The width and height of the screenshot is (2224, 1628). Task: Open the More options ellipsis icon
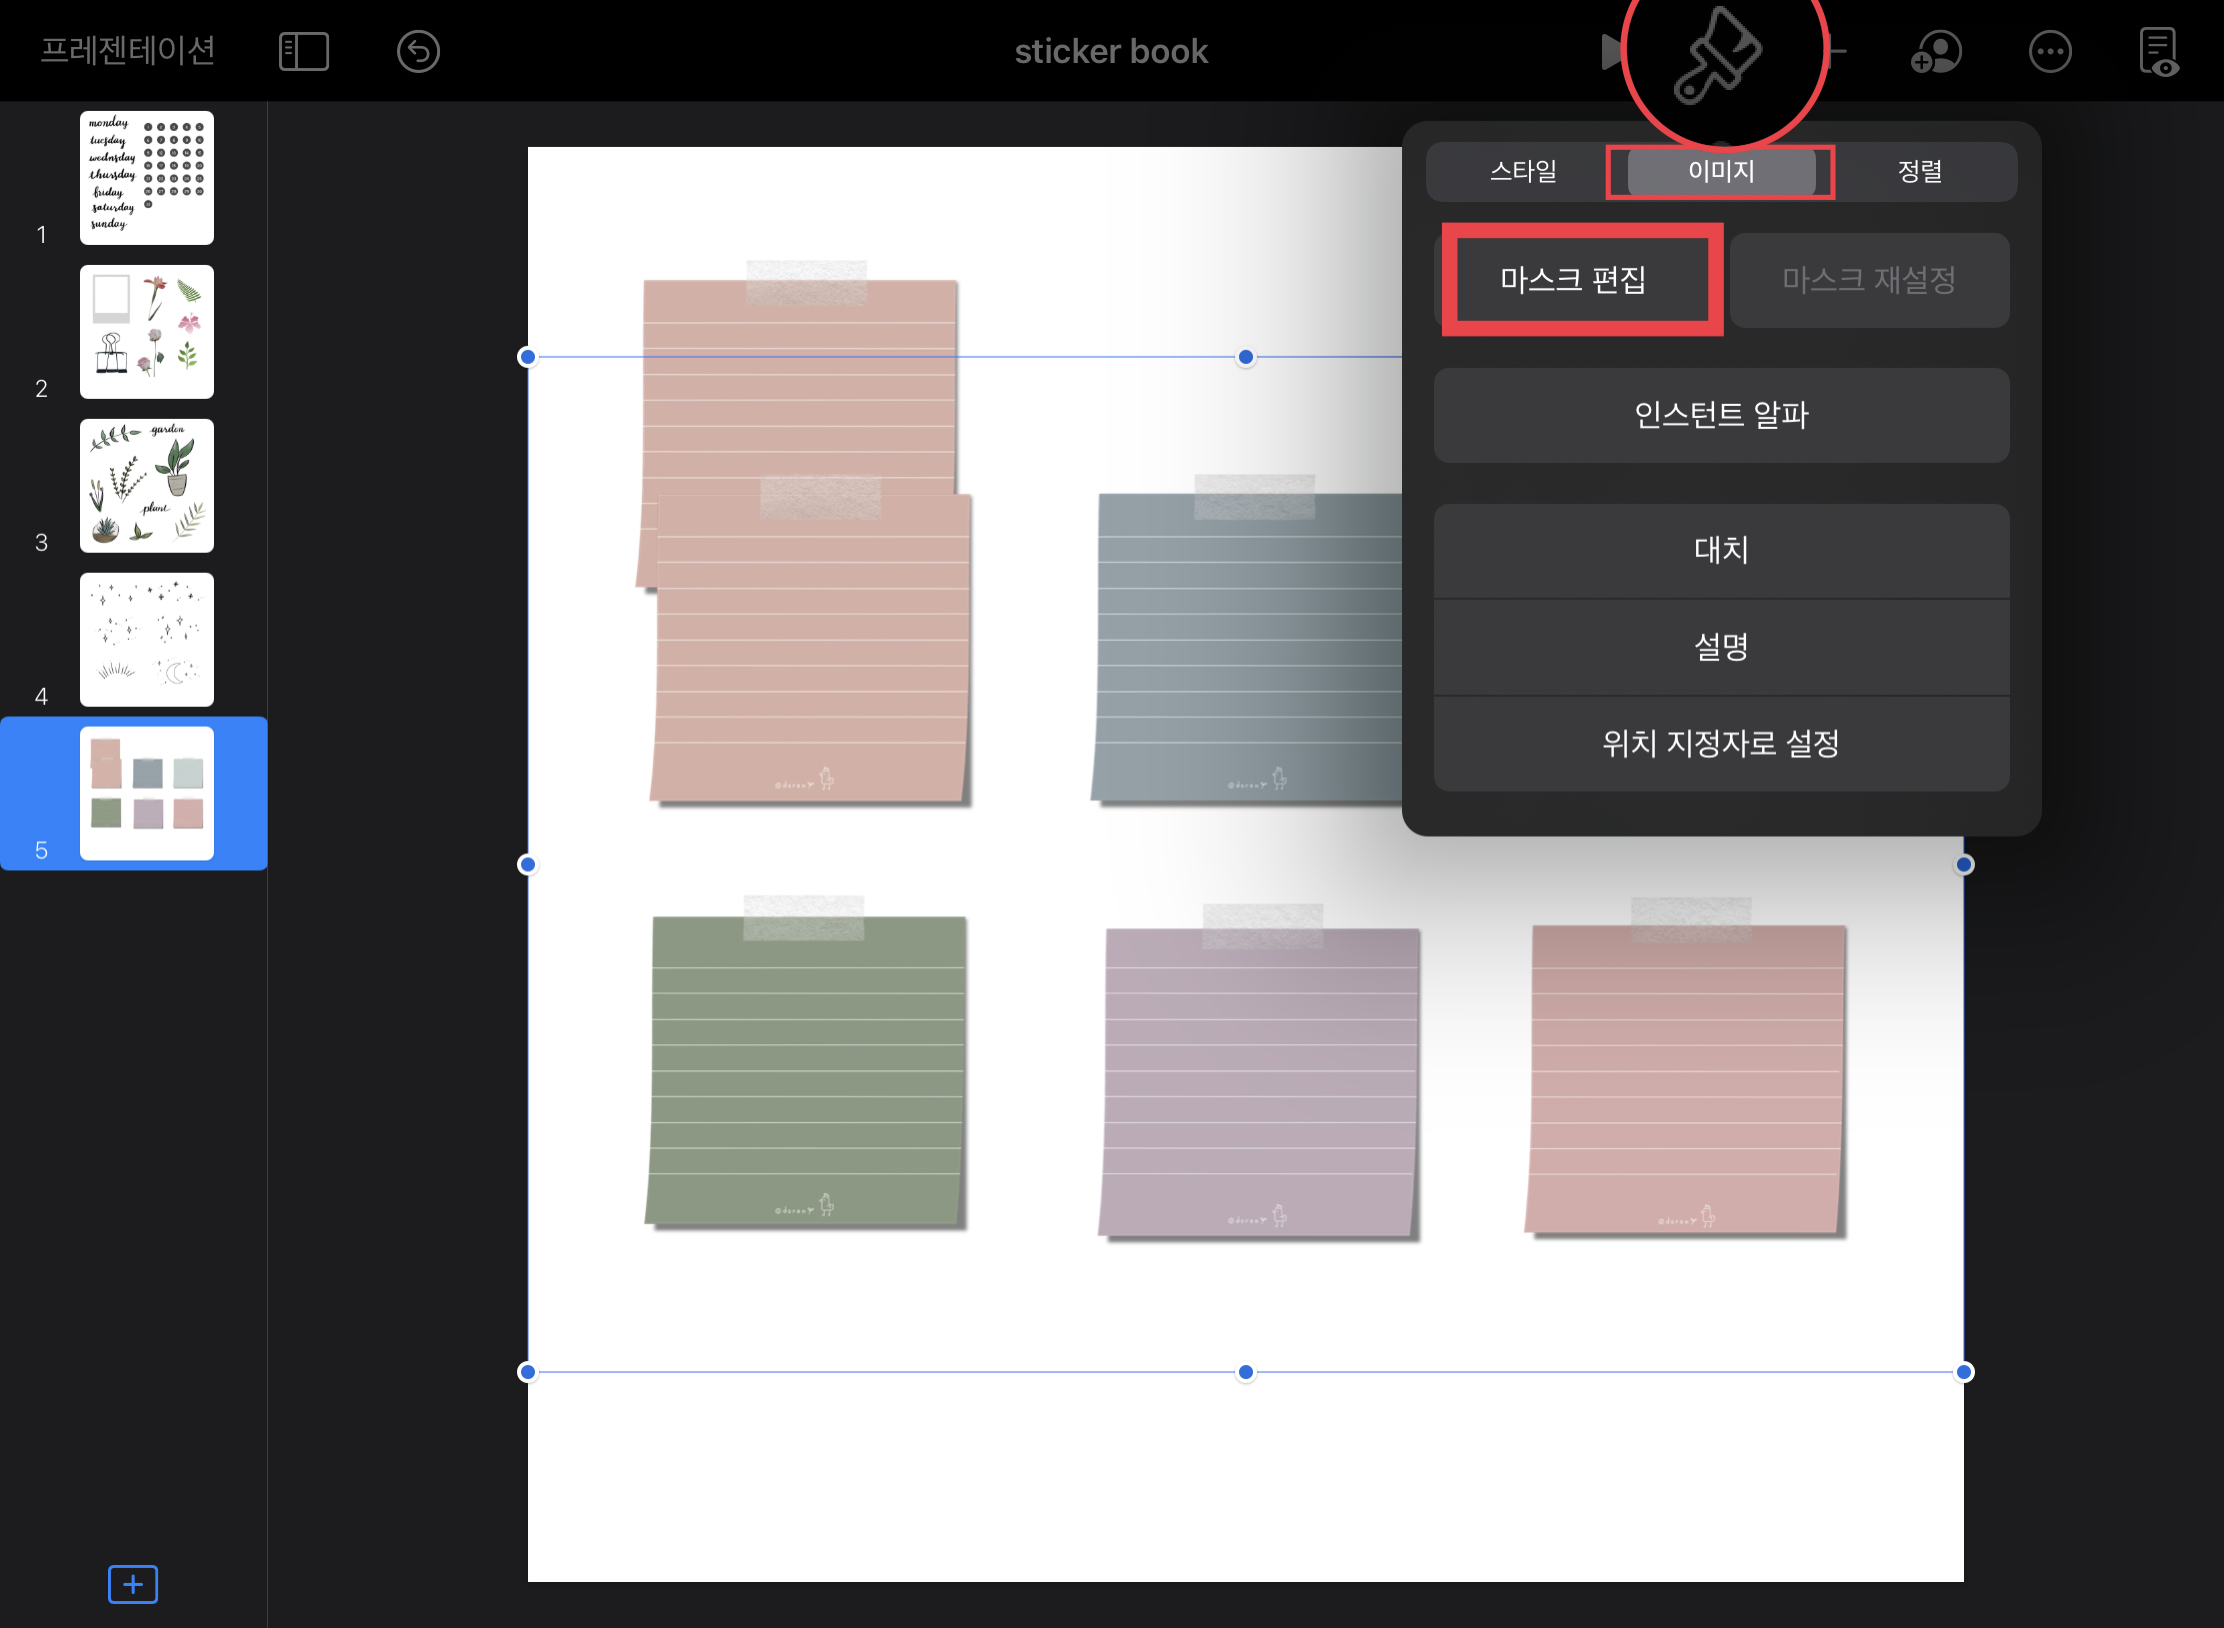click(x=2049, y=52)
